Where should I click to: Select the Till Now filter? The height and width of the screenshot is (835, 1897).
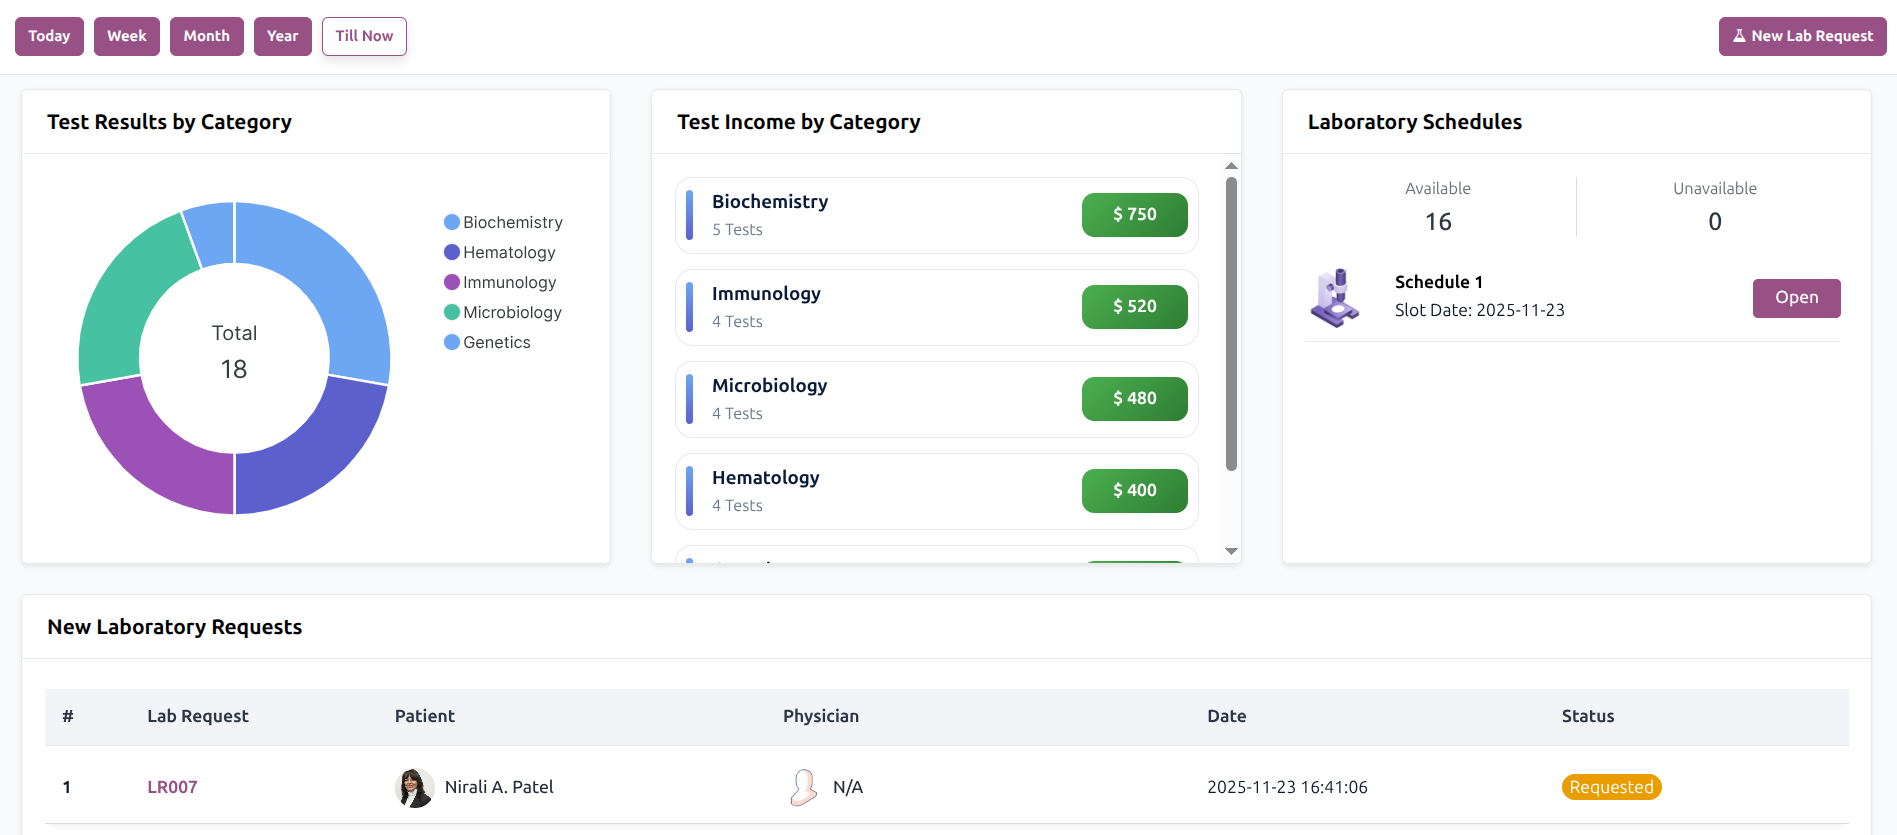tap(364, 36)
